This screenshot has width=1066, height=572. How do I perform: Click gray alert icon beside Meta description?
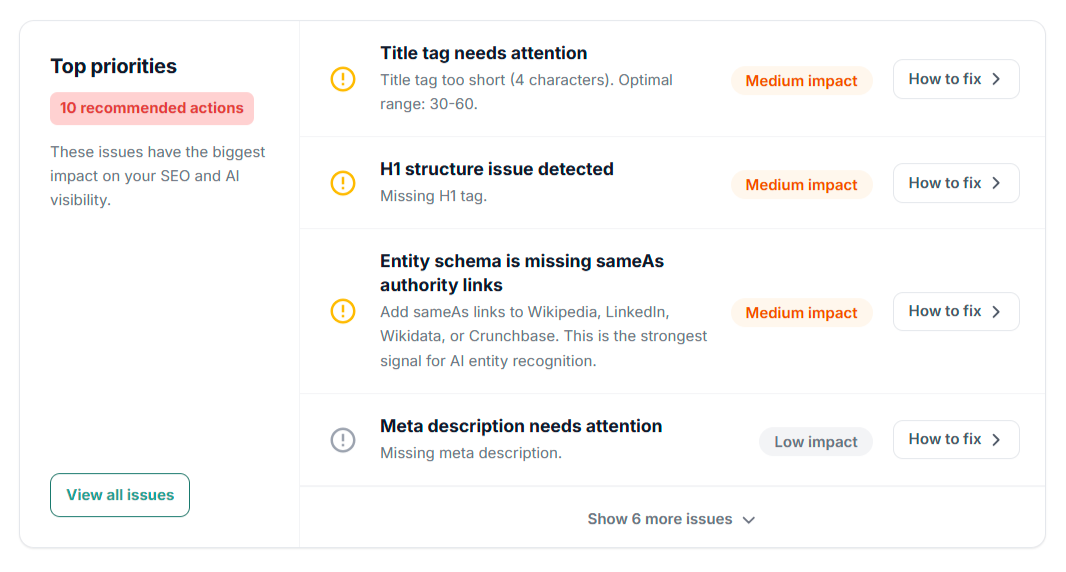pos(343,440)
